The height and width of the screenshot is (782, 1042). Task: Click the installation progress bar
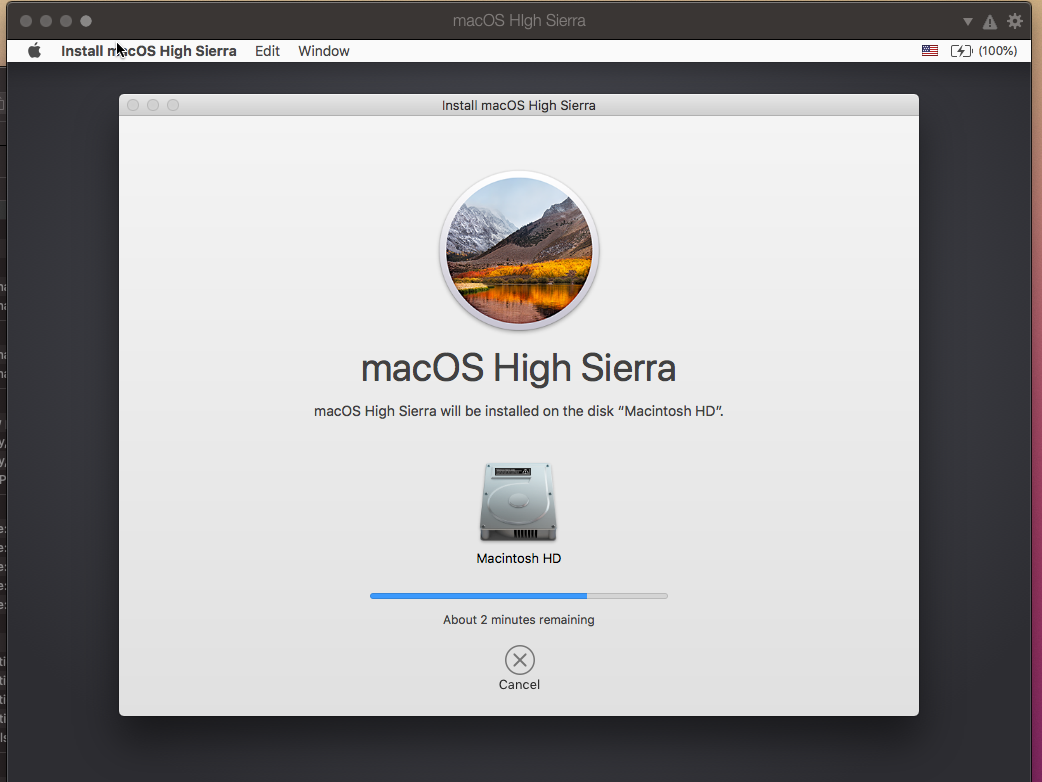pos(518,596)
